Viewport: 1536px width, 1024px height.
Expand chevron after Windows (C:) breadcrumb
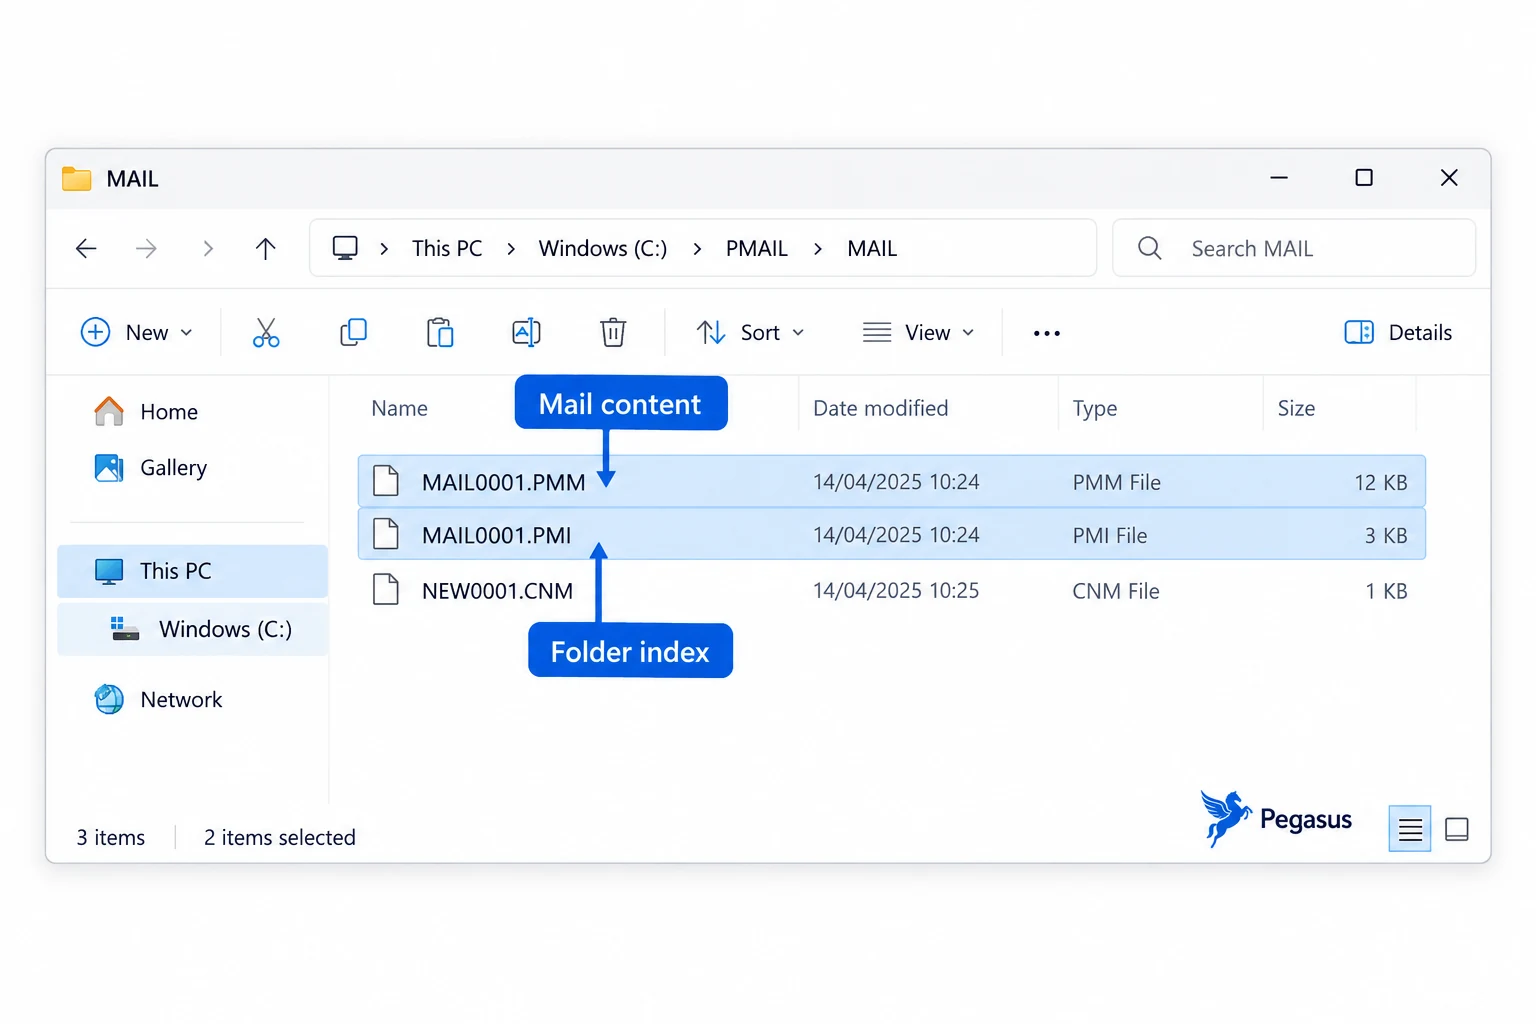697,249
